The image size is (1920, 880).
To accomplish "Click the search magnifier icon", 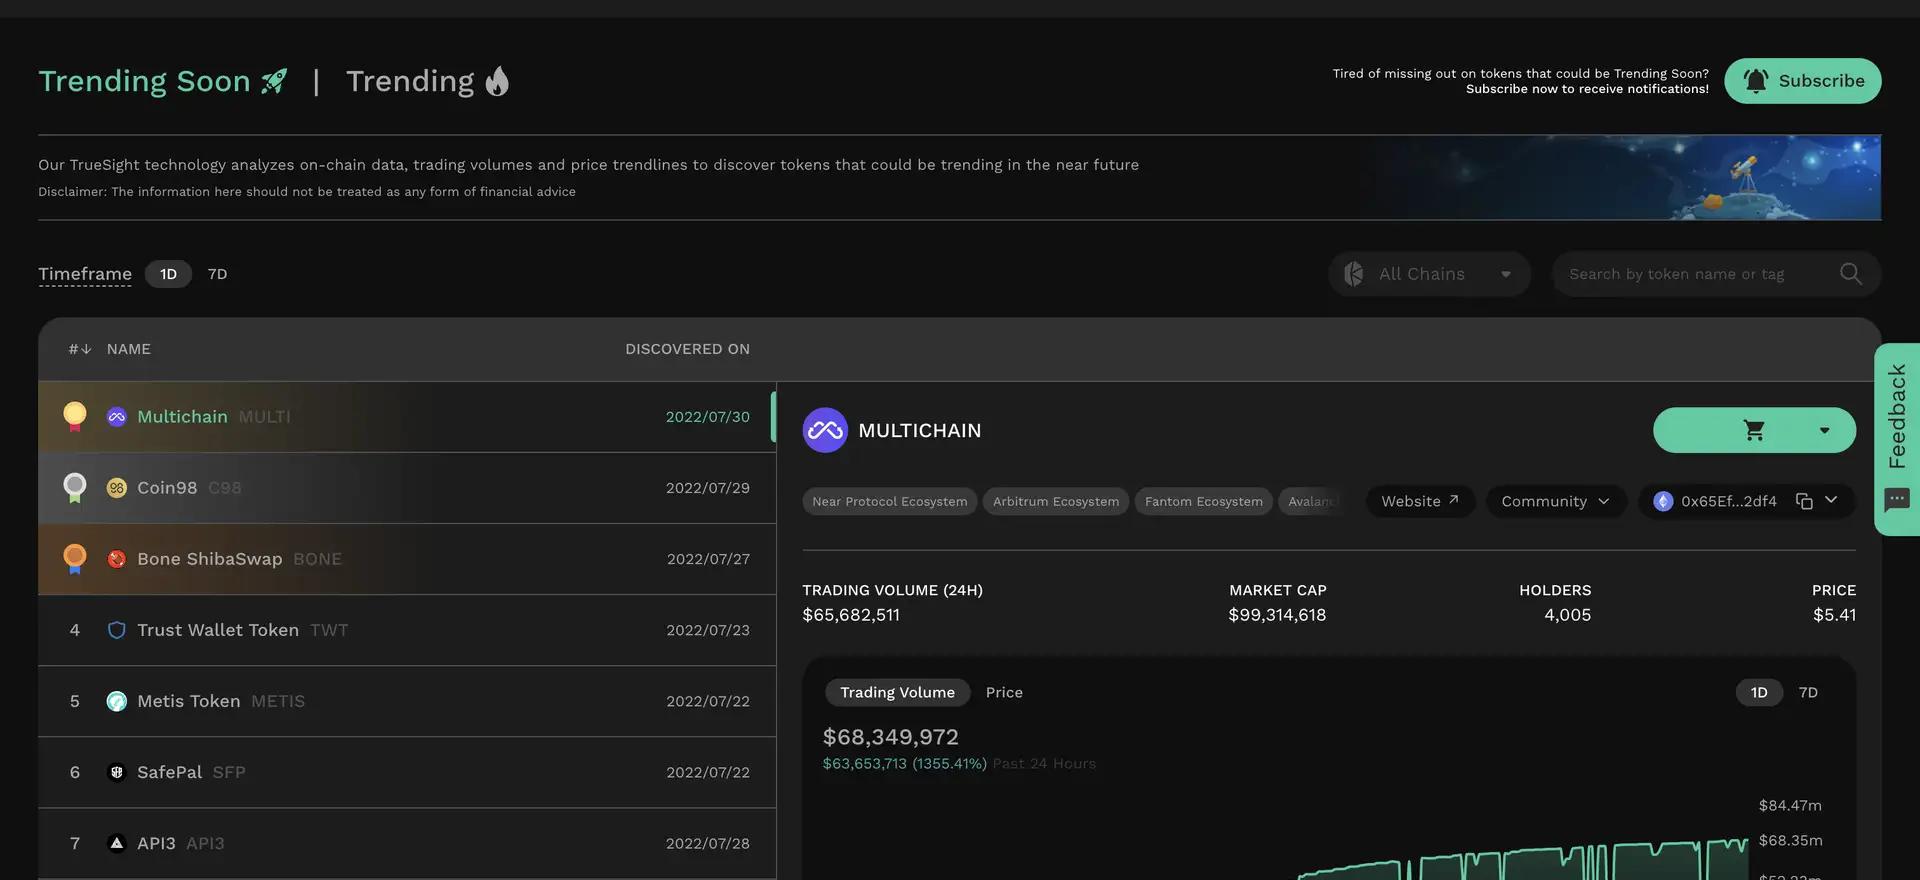I will (x=1850, y=274).
